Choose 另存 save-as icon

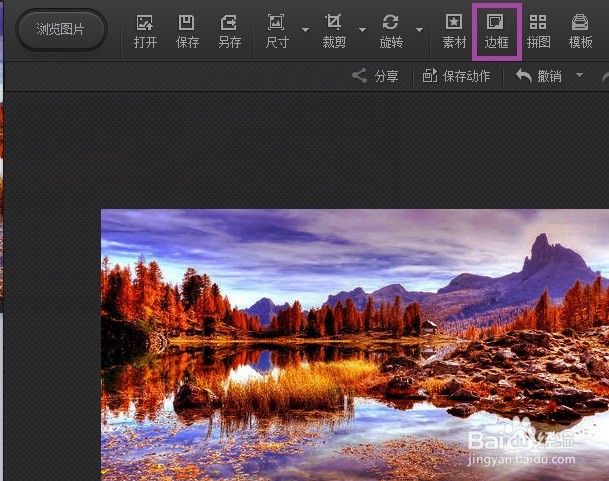230,32
